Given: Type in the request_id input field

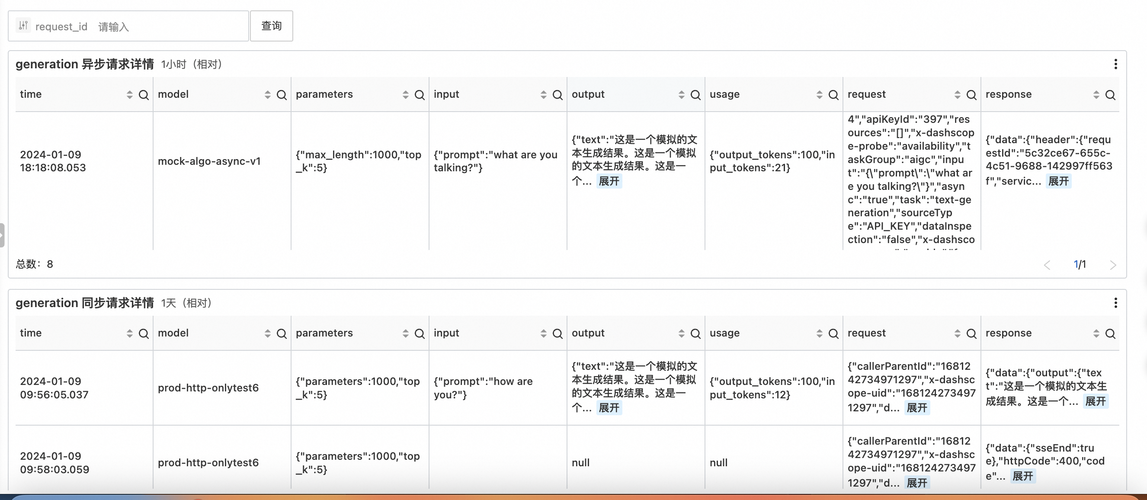Looking at the screenshot, I should pyautogui.click(x=168, y=27).
